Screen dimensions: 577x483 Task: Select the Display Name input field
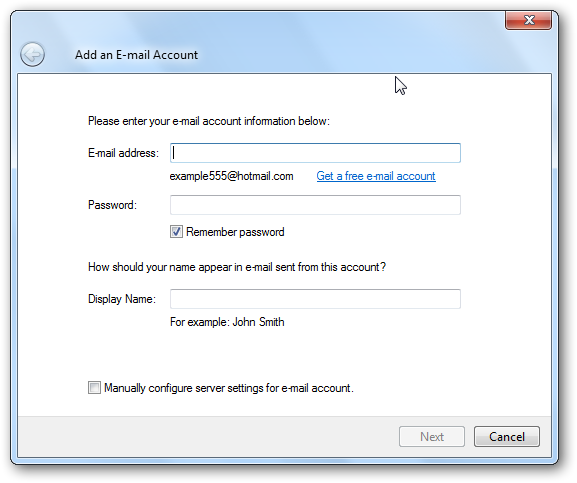click(315, 299)
